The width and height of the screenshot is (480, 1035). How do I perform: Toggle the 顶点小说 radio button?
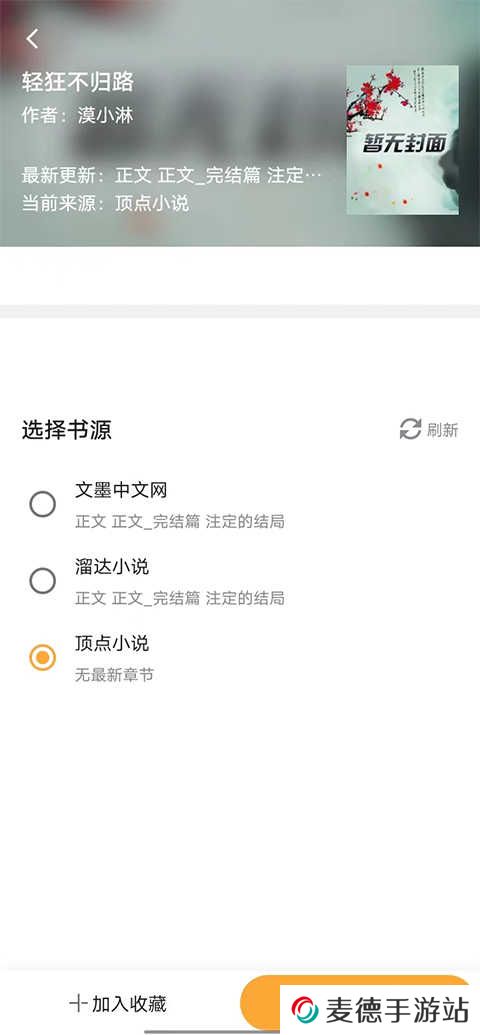(43, 657)
